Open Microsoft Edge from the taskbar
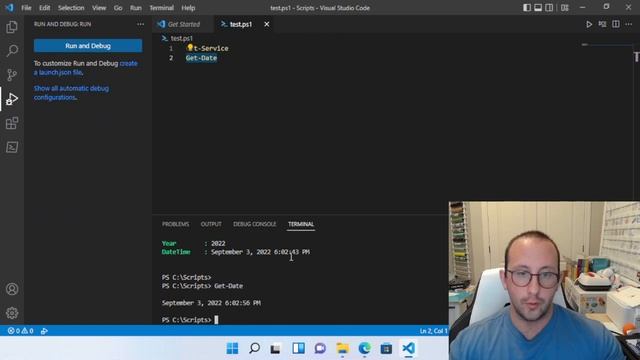The height and width of the screenshot is (360, 640). pos(364,348)
